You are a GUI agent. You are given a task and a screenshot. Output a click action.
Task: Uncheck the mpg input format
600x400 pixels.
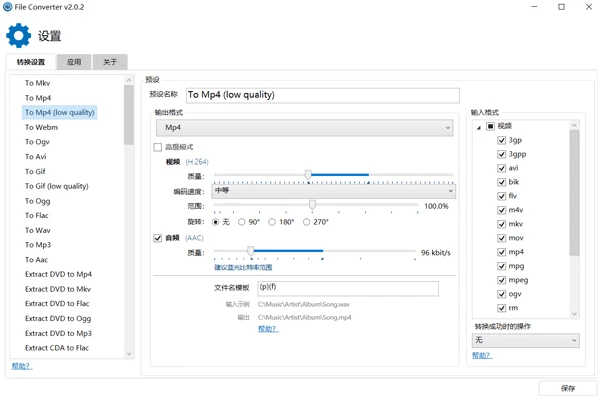click(502, 266)
